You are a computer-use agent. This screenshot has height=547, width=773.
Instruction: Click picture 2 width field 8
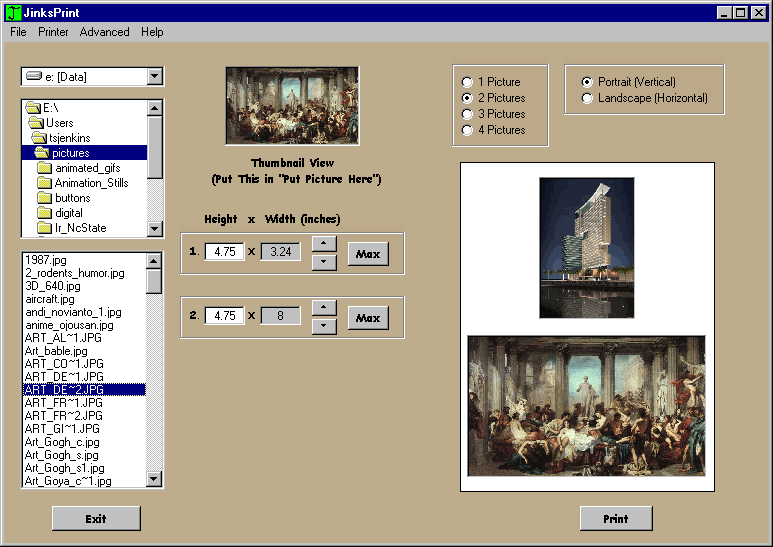[281, 316]
